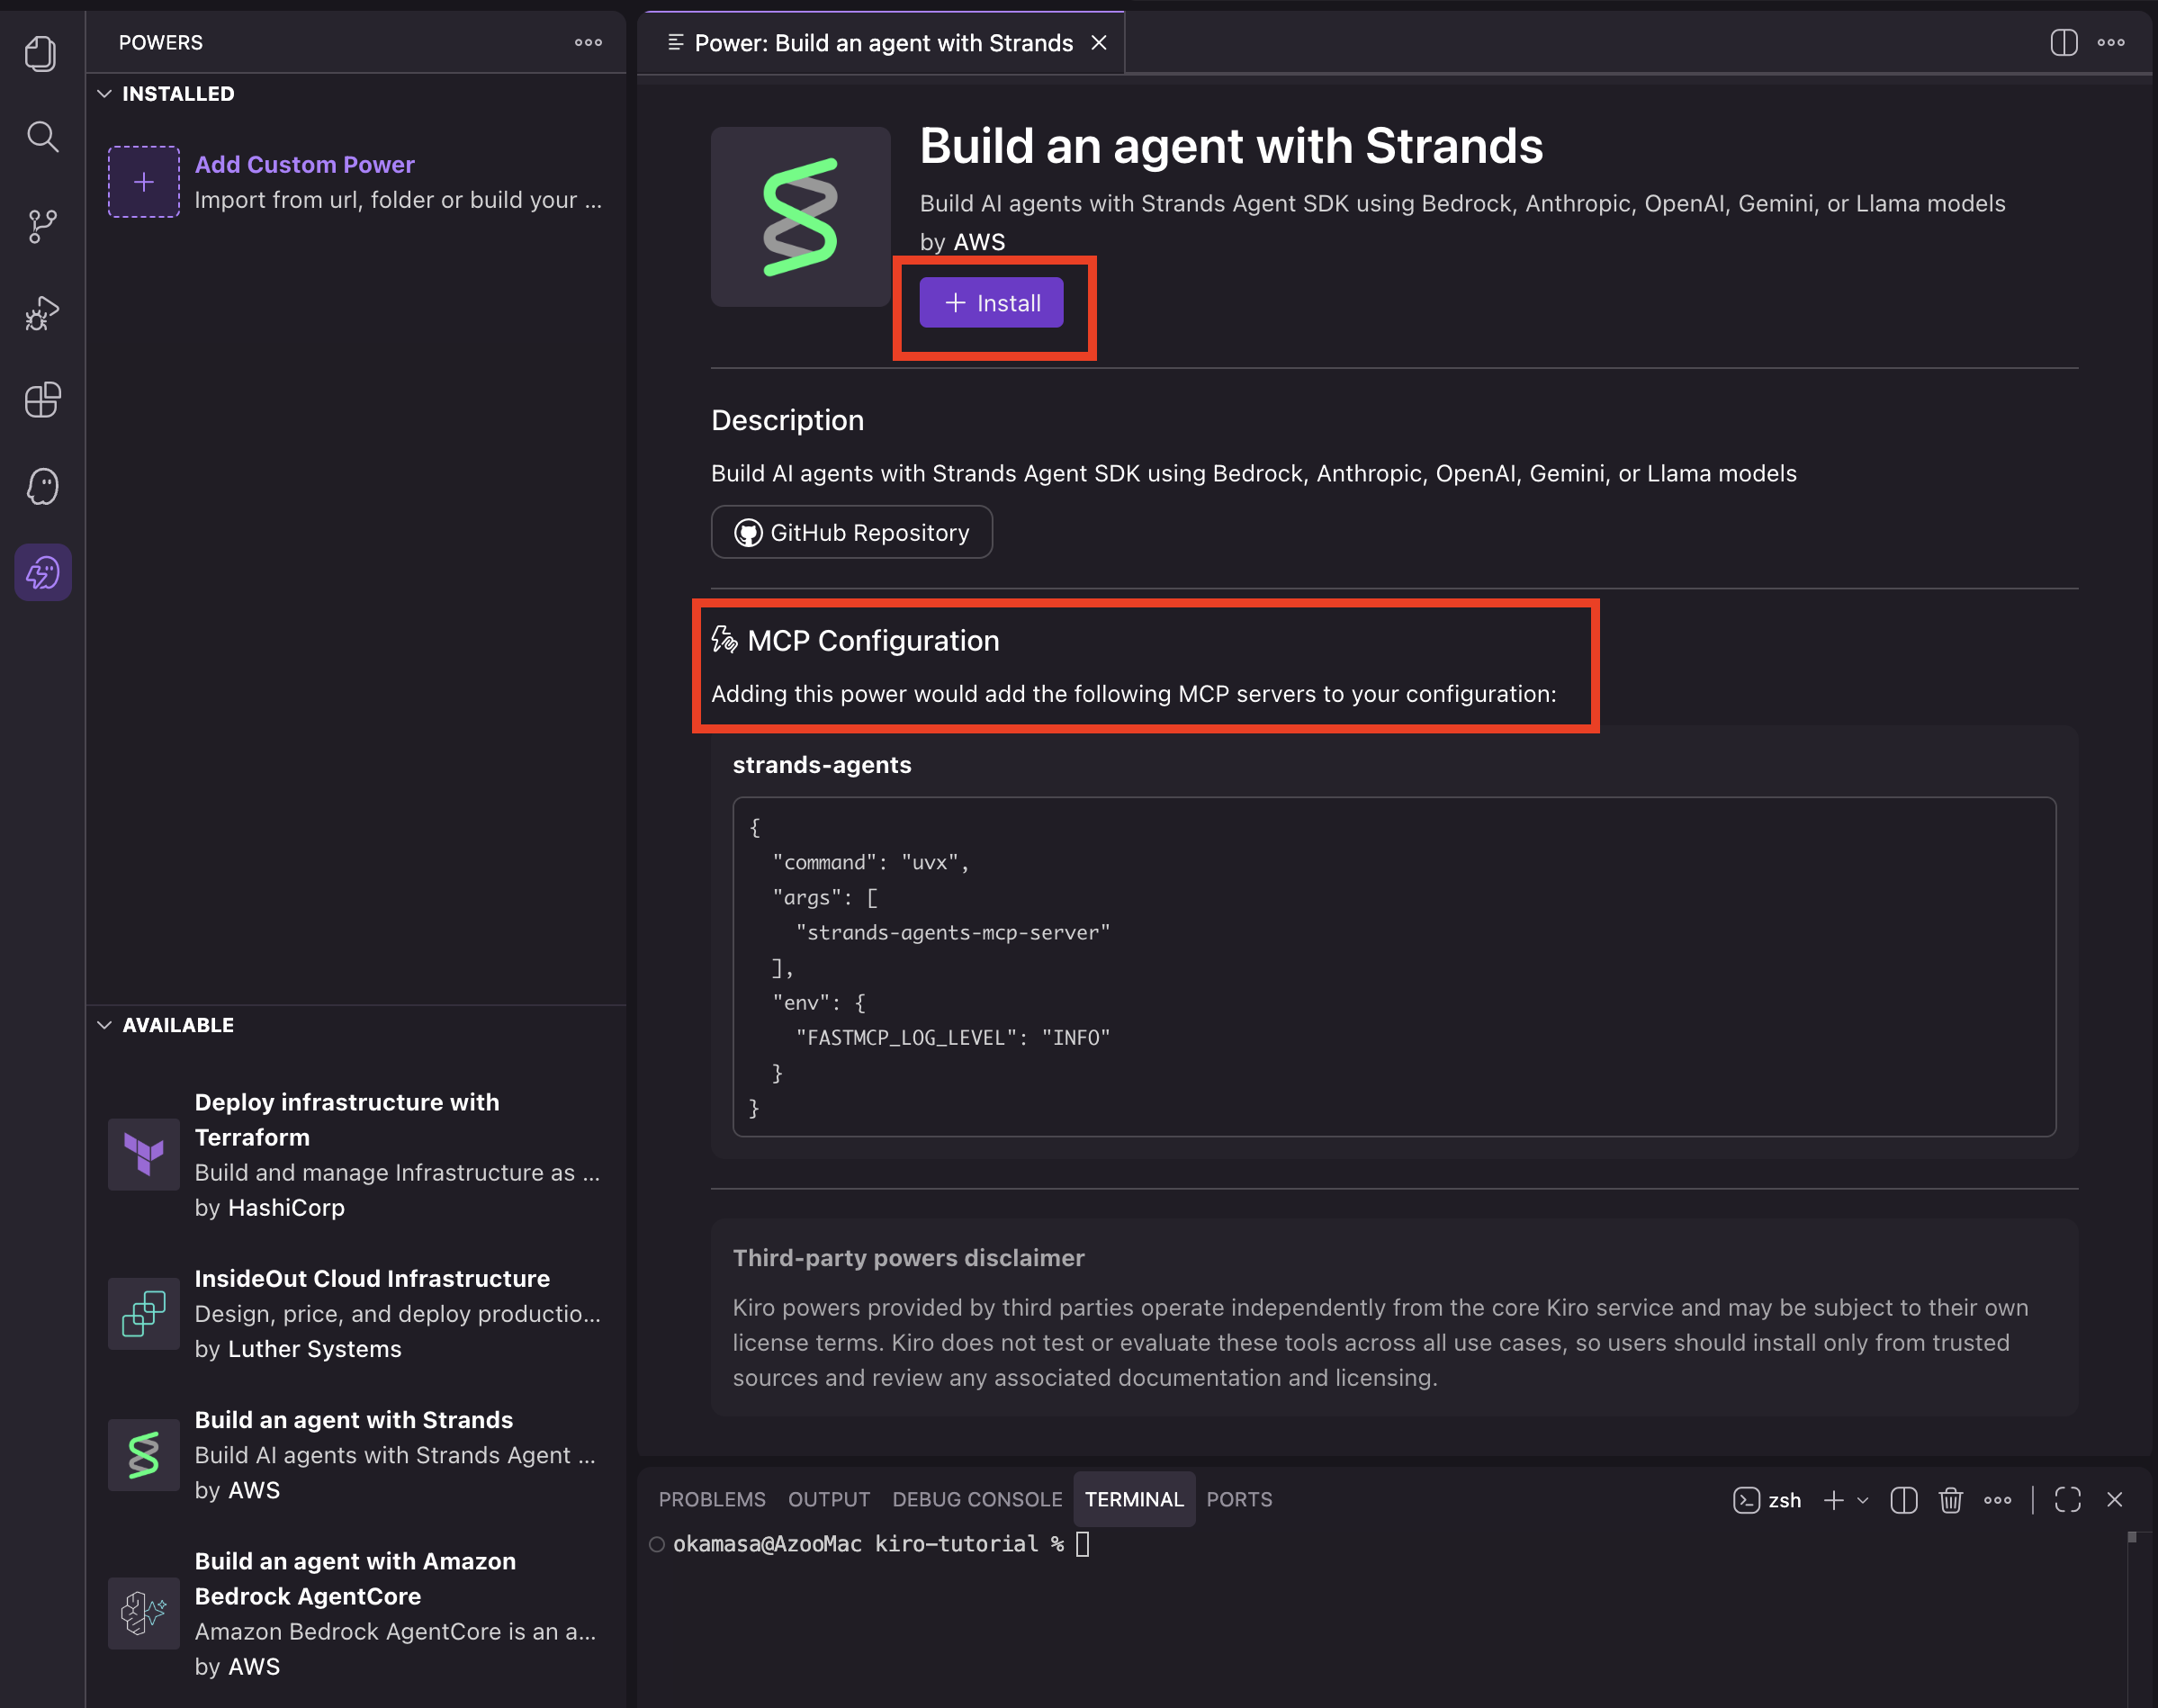Open the POWERS panel more actions menu

(x=588, y=43)
